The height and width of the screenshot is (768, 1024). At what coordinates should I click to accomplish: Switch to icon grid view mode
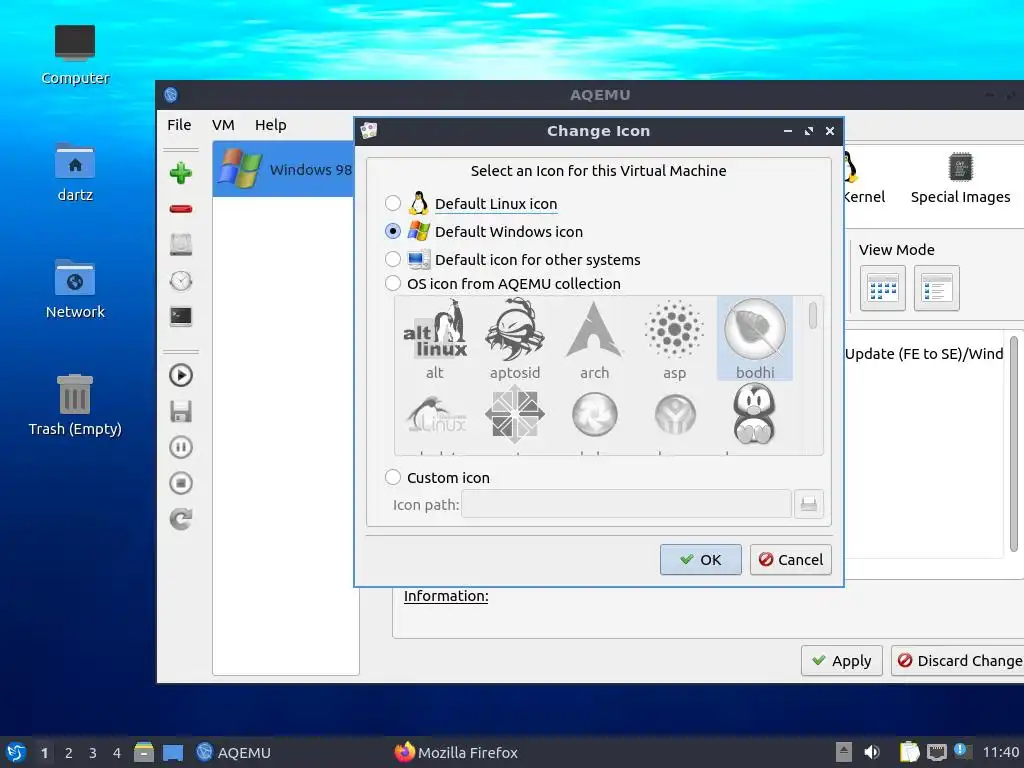pyautogui.click(x=882, y=288)
